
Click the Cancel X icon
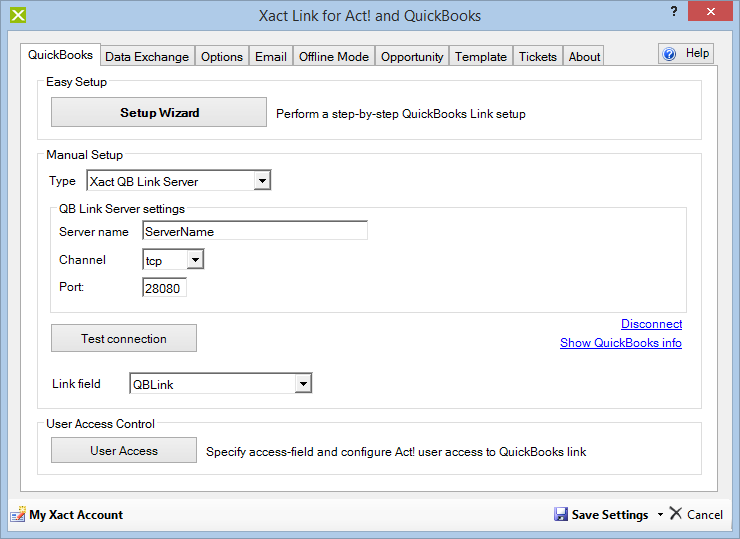click(676, 513)
